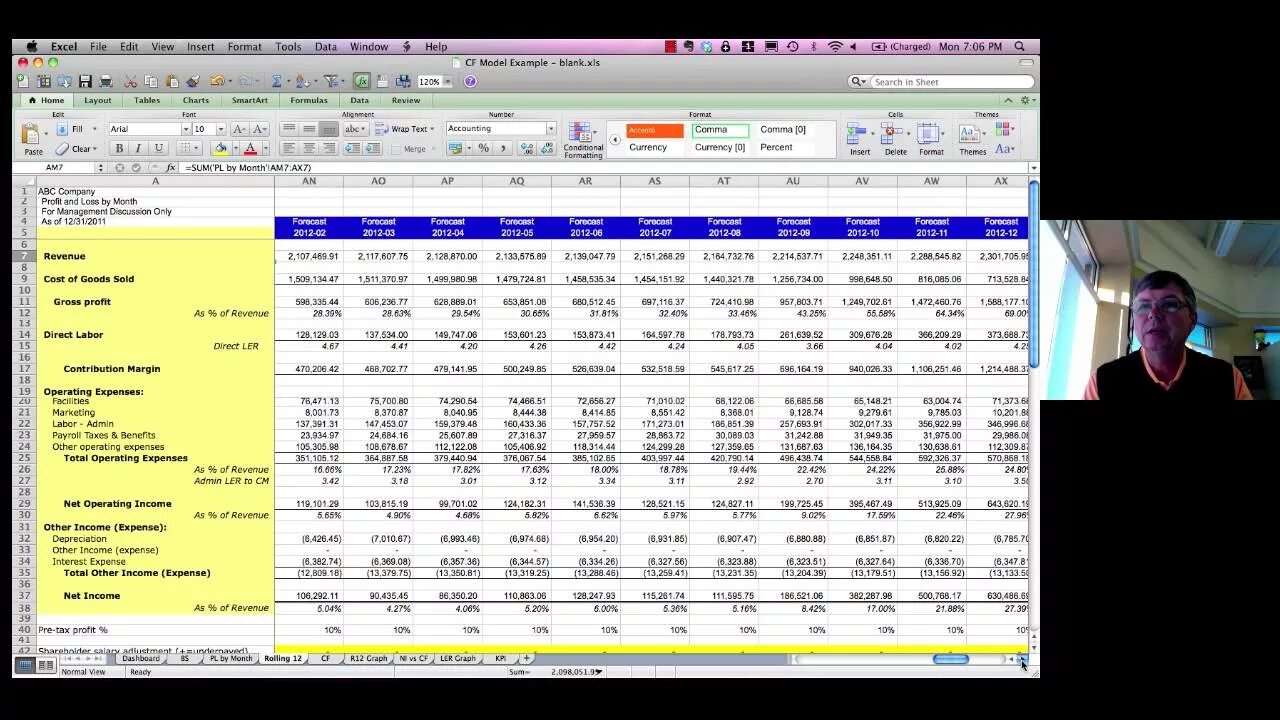Create a new workbook from the toolbar

tap(23, 81)
